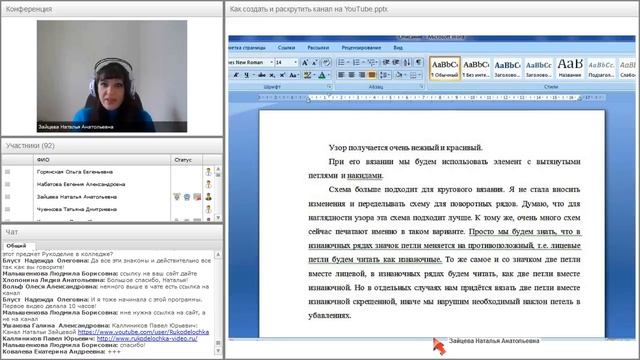Apply underline formatting in Word ribbon
Screen dimensions: 640x360
click(x=246, y=75)
